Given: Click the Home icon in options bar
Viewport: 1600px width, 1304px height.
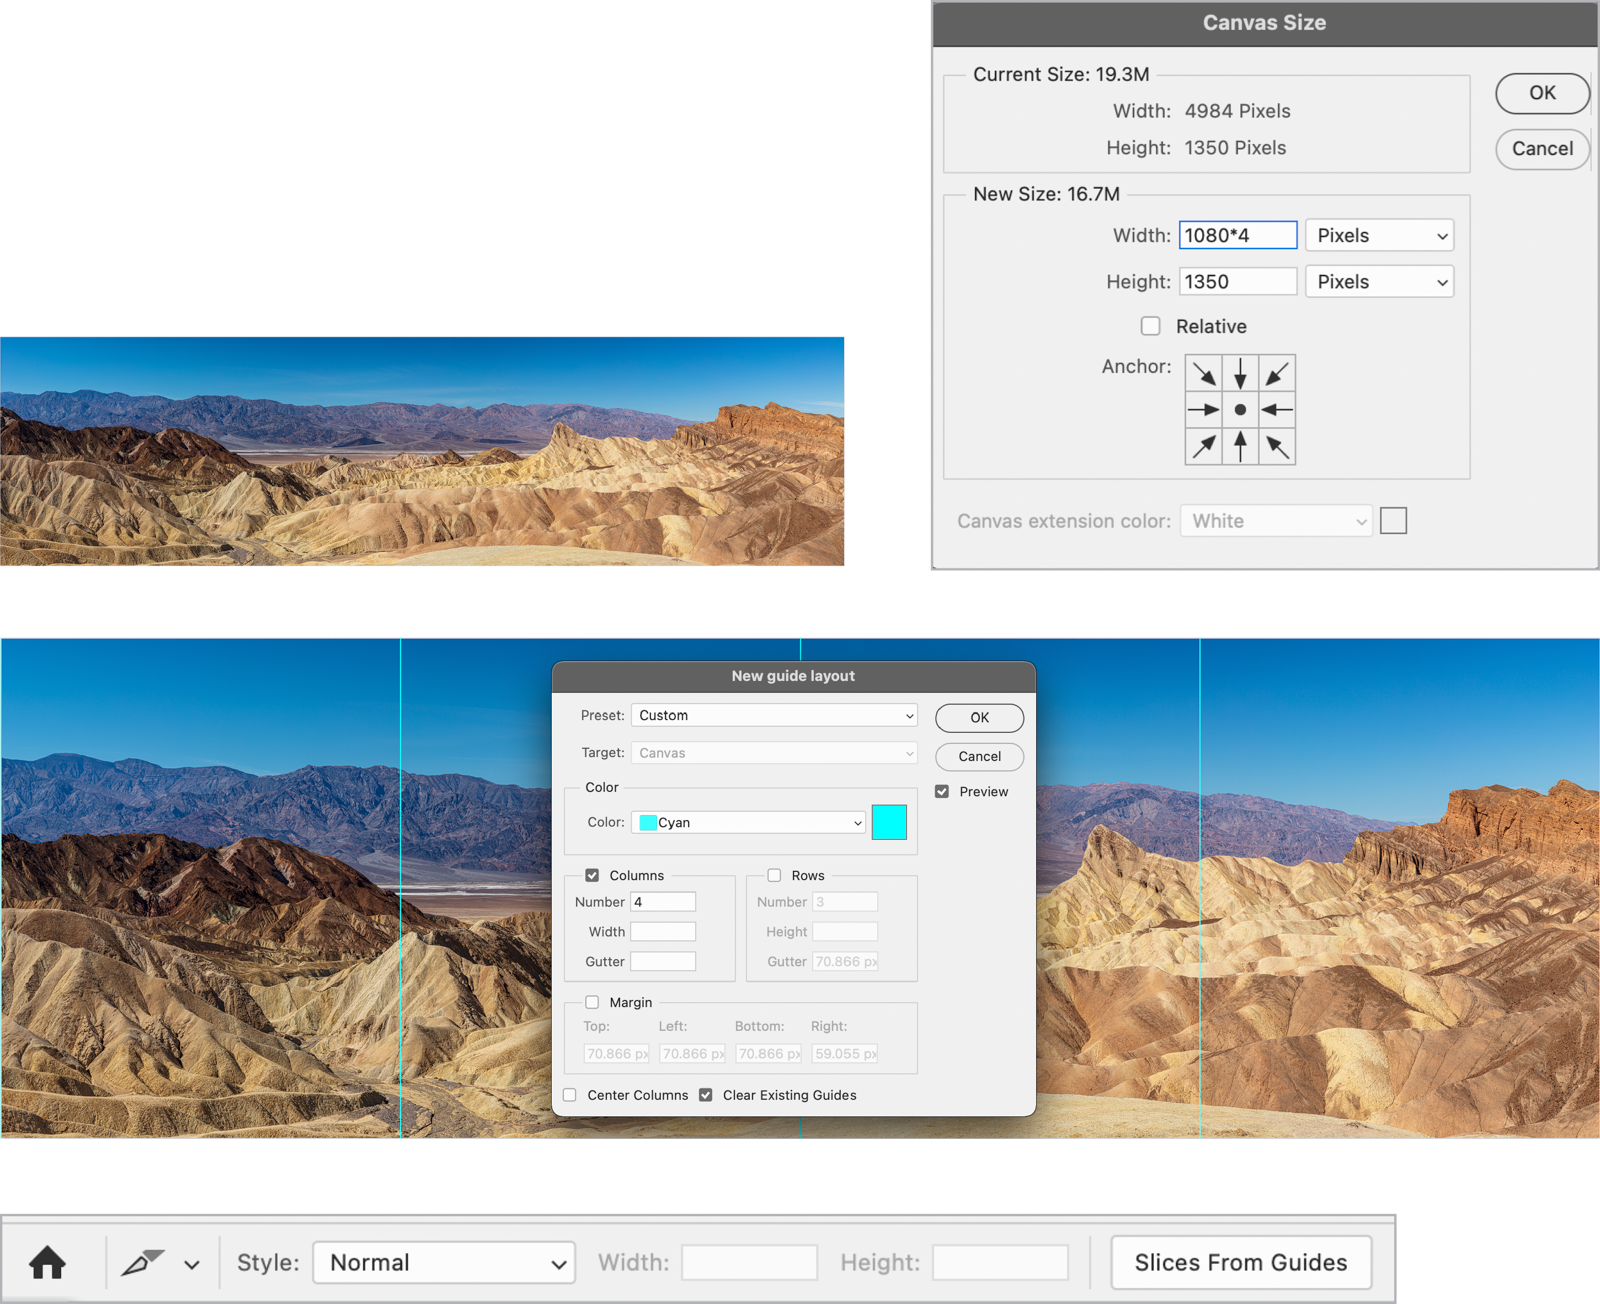Looking at the screenshot, I should [x=47, y=1263].
